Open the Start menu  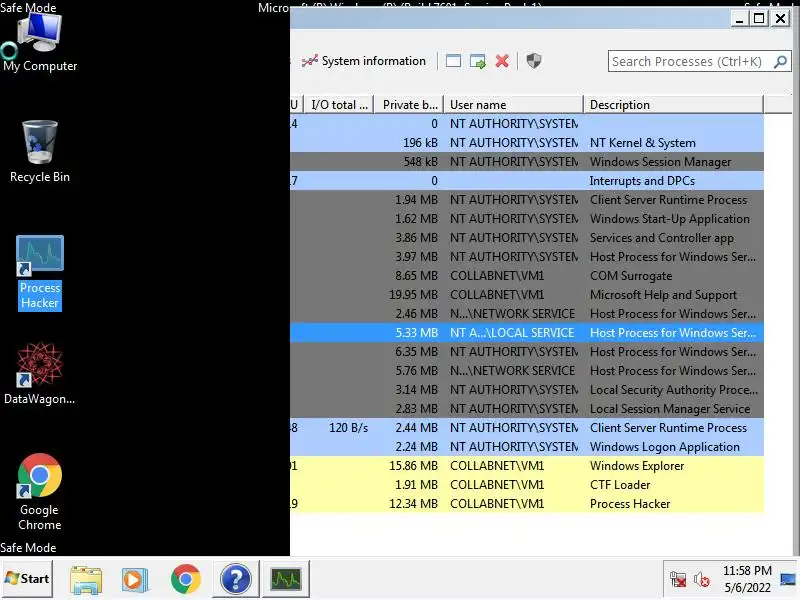[x=27, y=579]
